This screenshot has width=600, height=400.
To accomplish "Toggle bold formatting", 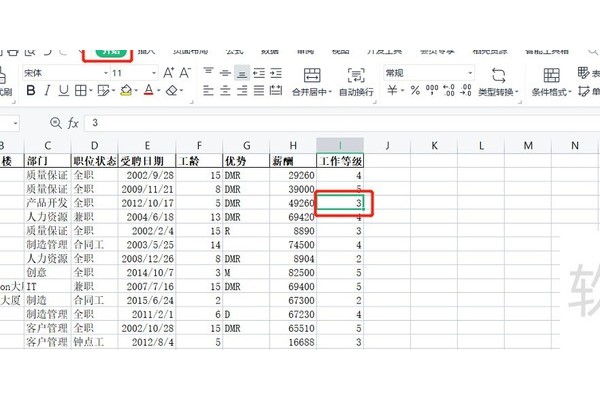I will [31, 91].
